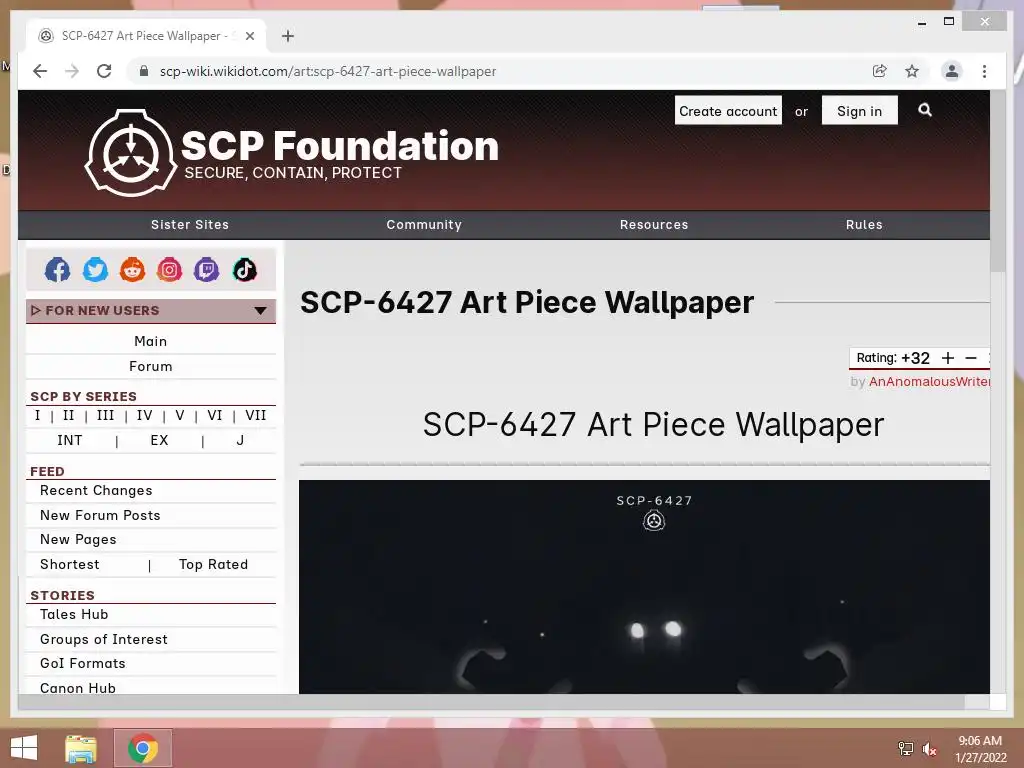Open the Community menu
The width and height of the screenshot is (1024, 768).
pyautogui.click(x=424, y=225)
